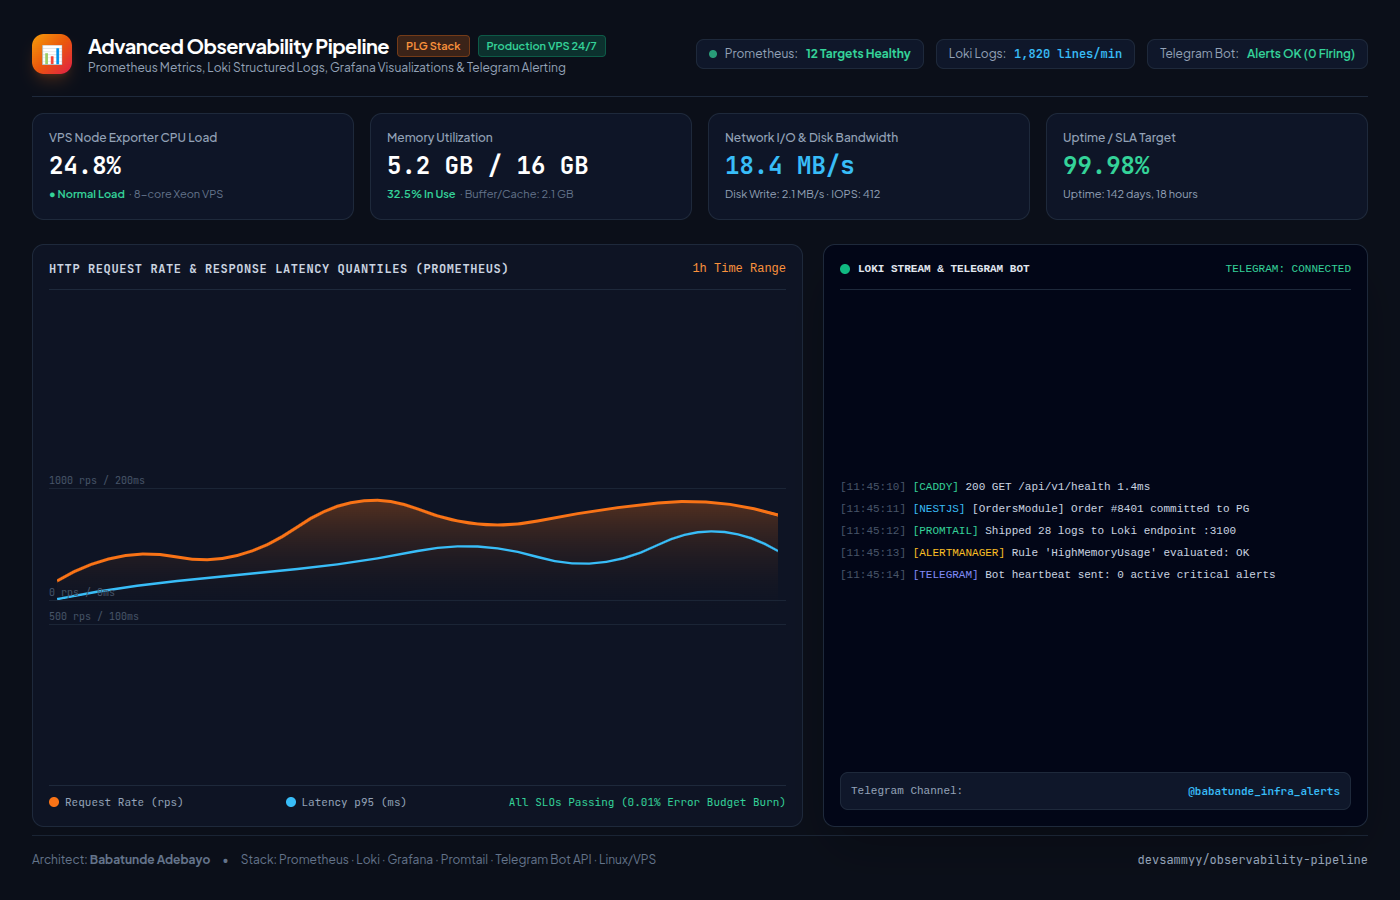Click the LOKI STREAM & TELEGRAM BOT heading

[943, 269]
